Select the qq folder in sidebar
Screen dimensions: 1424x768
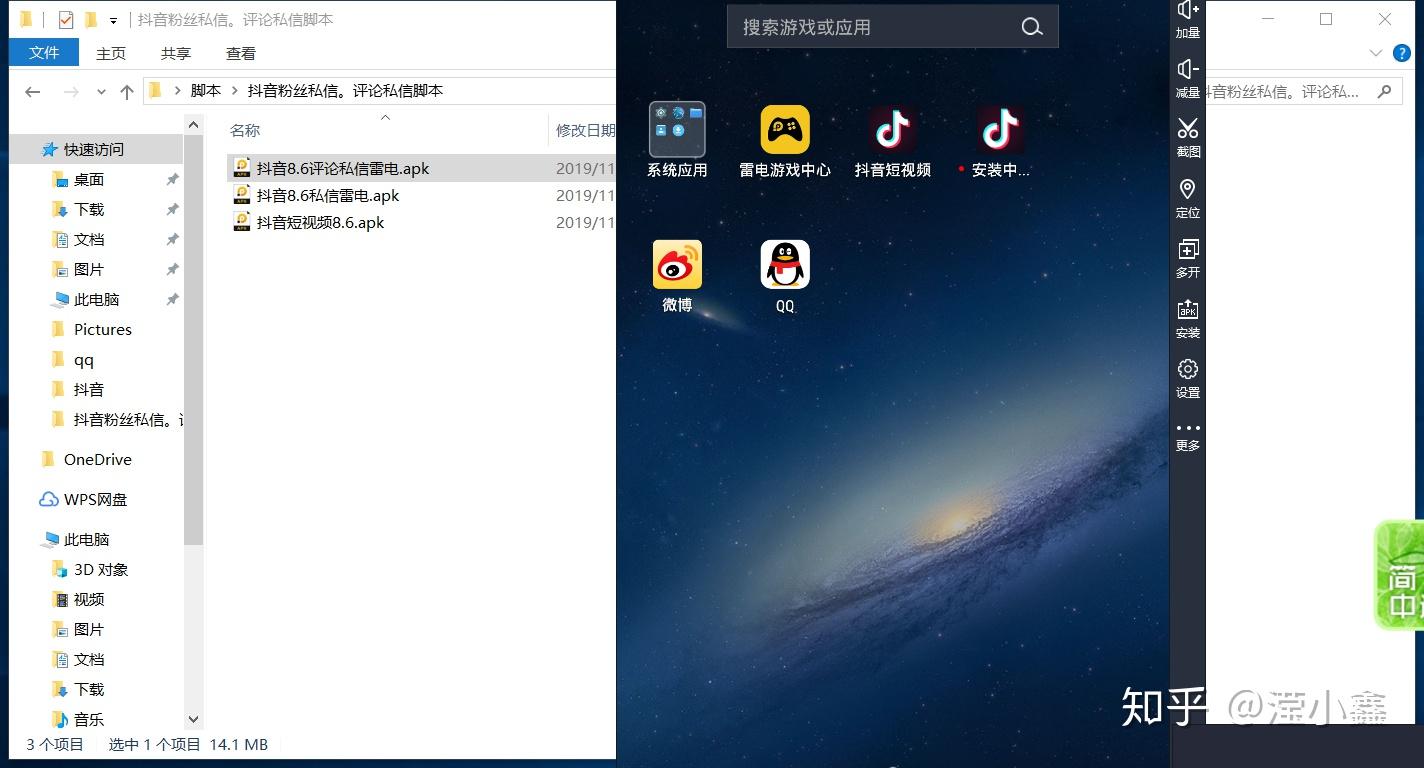[84, 359]
